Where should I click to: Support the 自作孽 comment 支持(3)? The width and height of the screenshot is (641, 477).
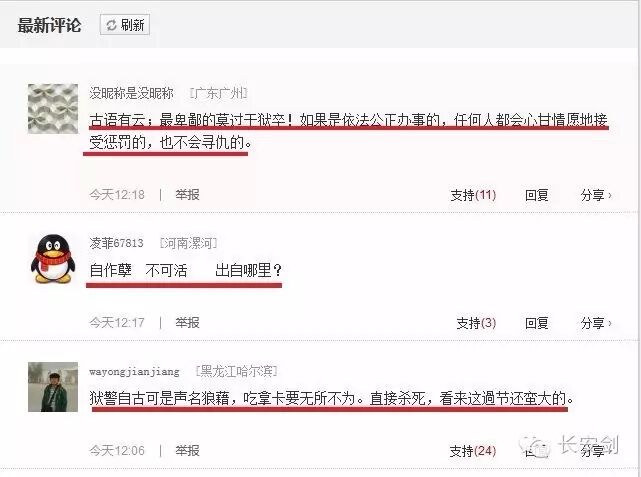pos(476,323)
